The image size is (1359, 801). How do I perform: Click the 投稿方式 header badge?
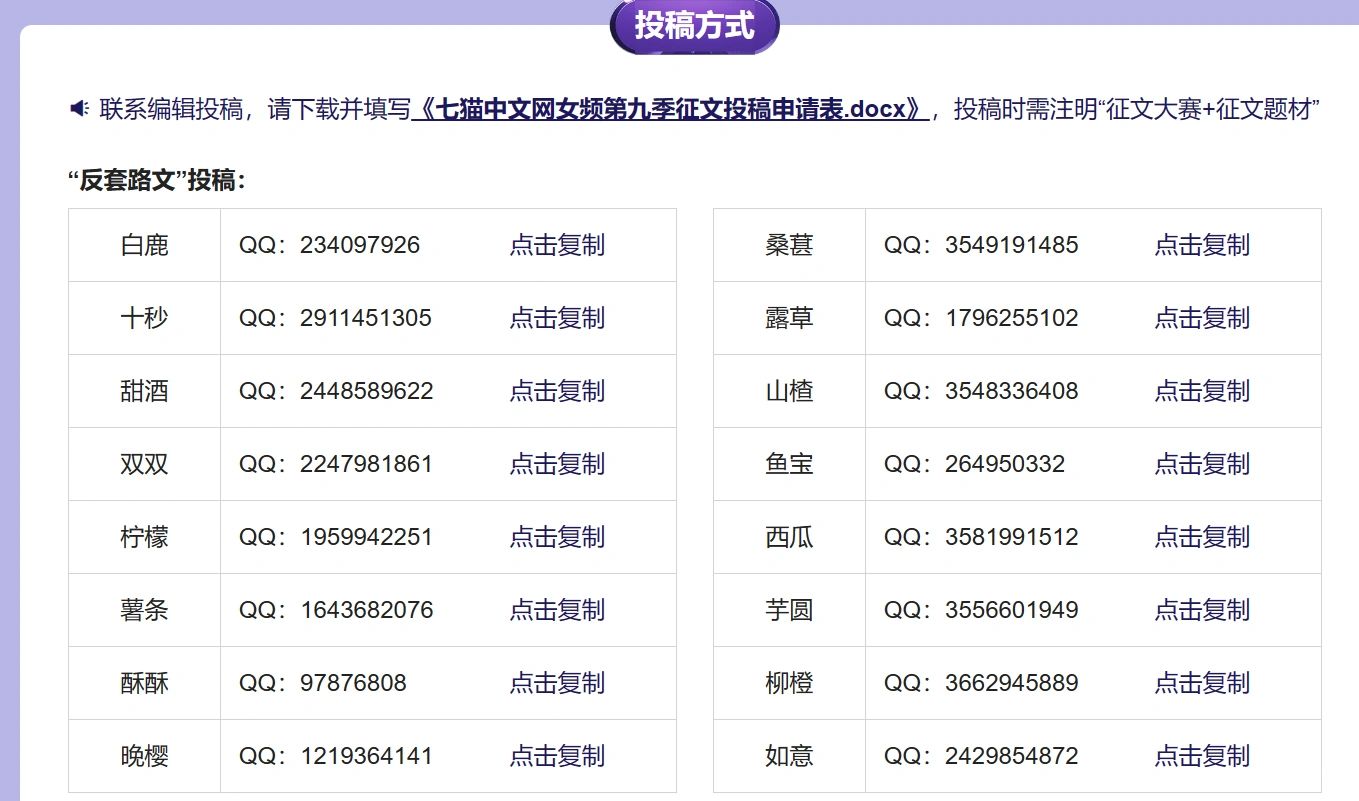coord(694,25)
